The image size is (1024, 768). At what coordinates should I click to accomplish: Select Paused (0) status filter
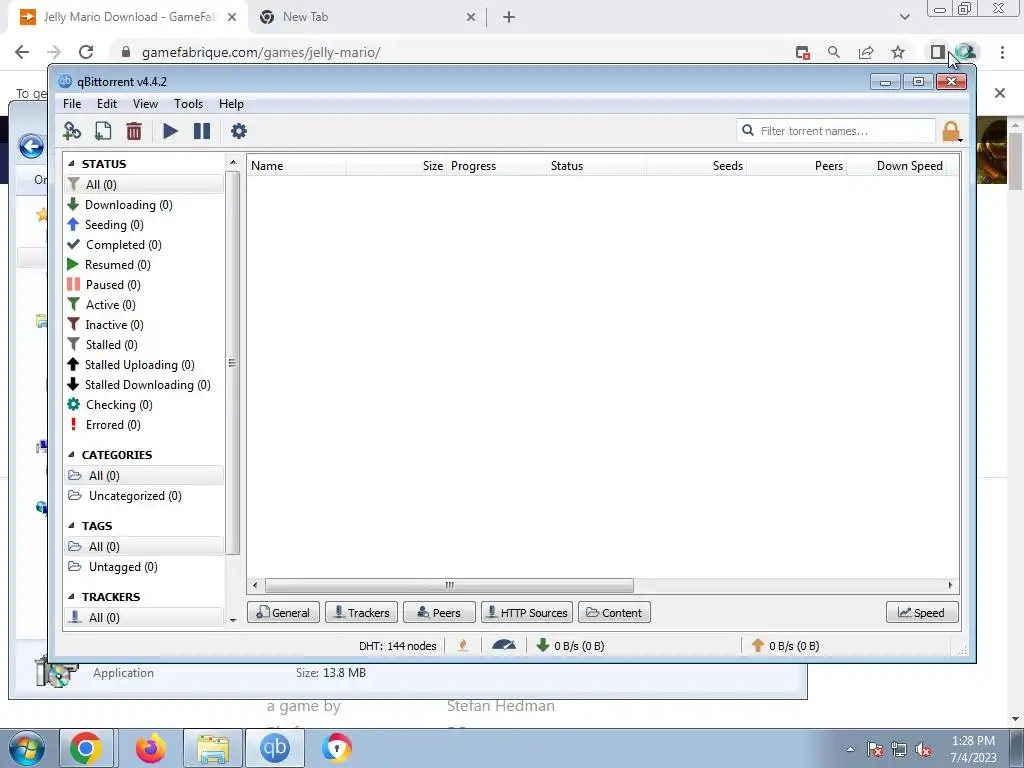click(x=144, y=285)
